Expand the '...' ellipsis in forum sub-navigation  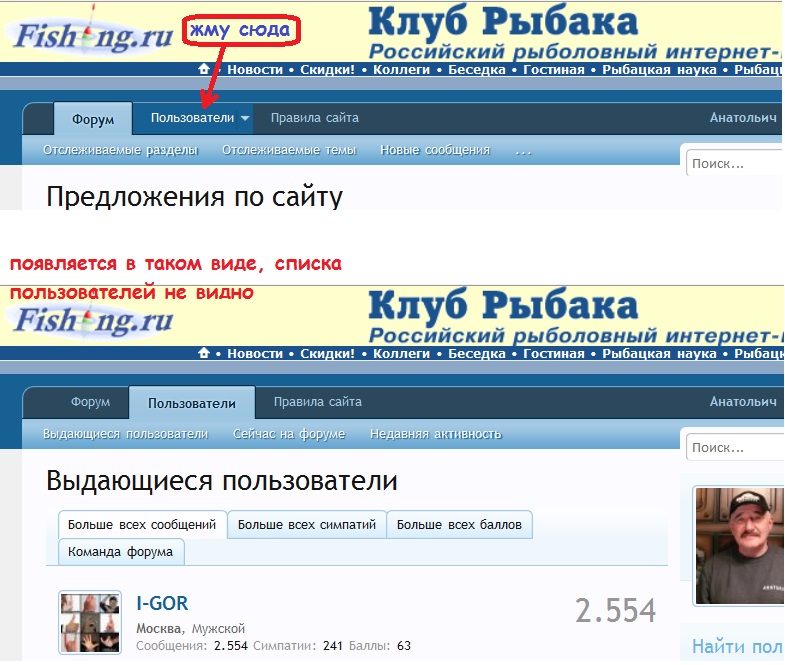523,151
